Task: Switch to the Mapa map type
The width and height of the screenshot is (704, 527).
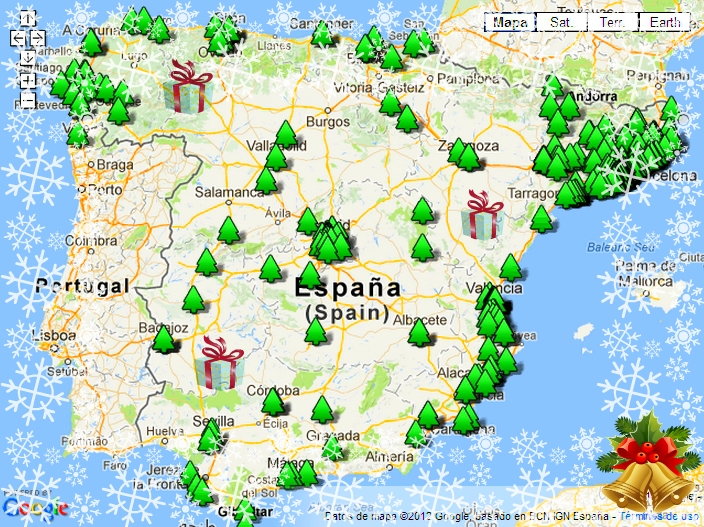Action: (x=510, y=22)
